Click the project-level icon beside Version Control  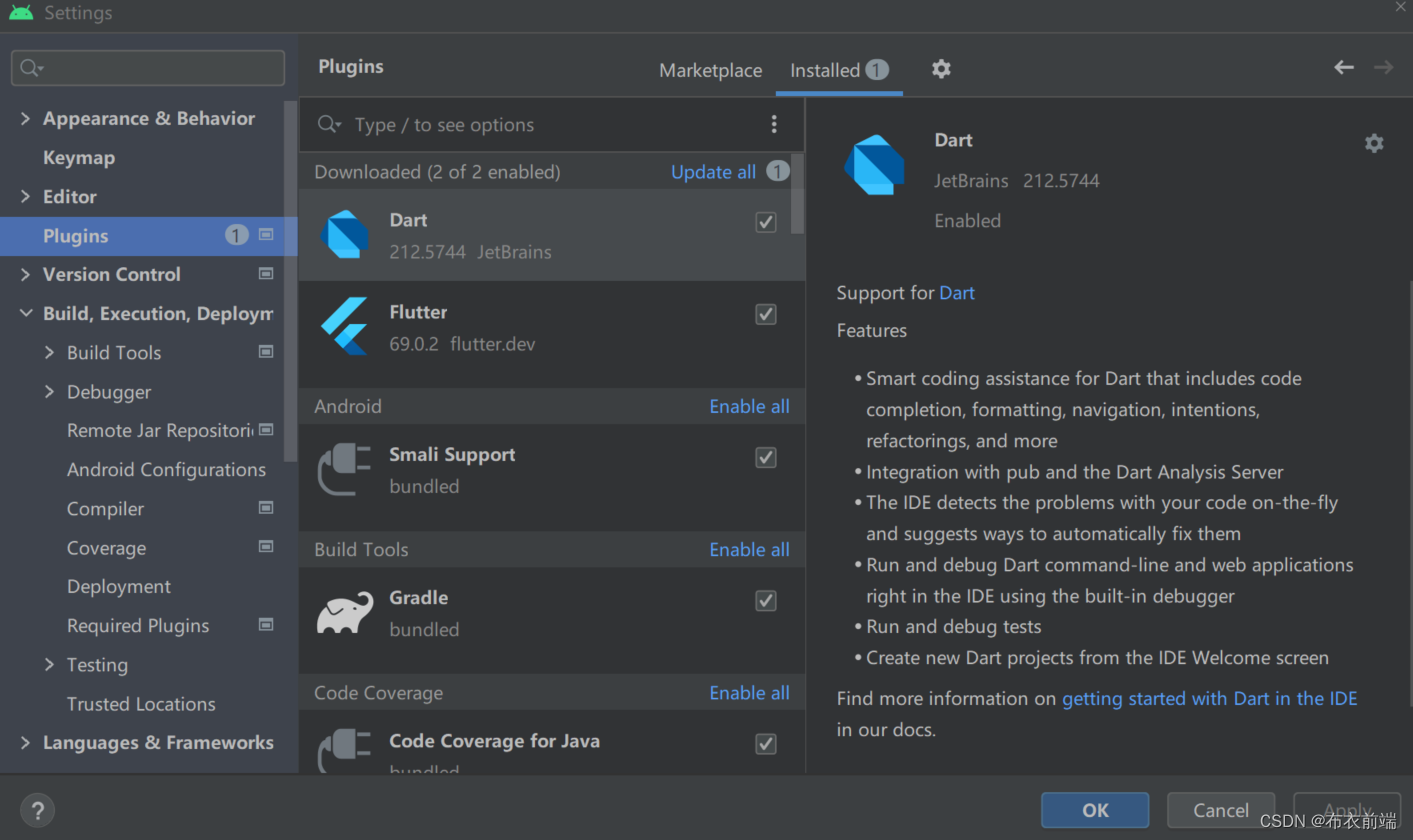pyautogui.click(x=266, y=274)
